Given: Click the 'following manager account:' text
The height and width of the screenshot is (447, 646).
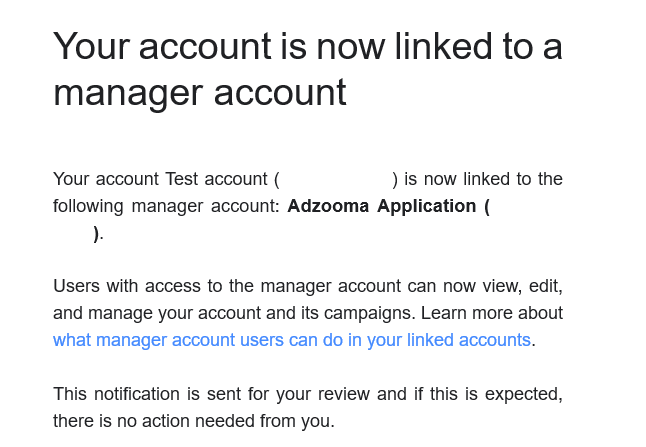Looking at the screenshot, I should click(166, 206).
